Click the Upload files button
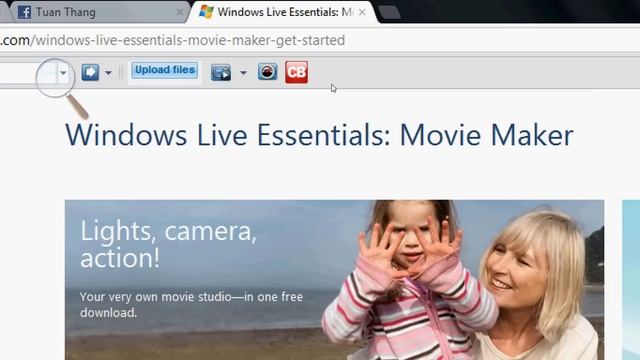The image size is (640, 360). pyautogui.click(x=165, y=70)
